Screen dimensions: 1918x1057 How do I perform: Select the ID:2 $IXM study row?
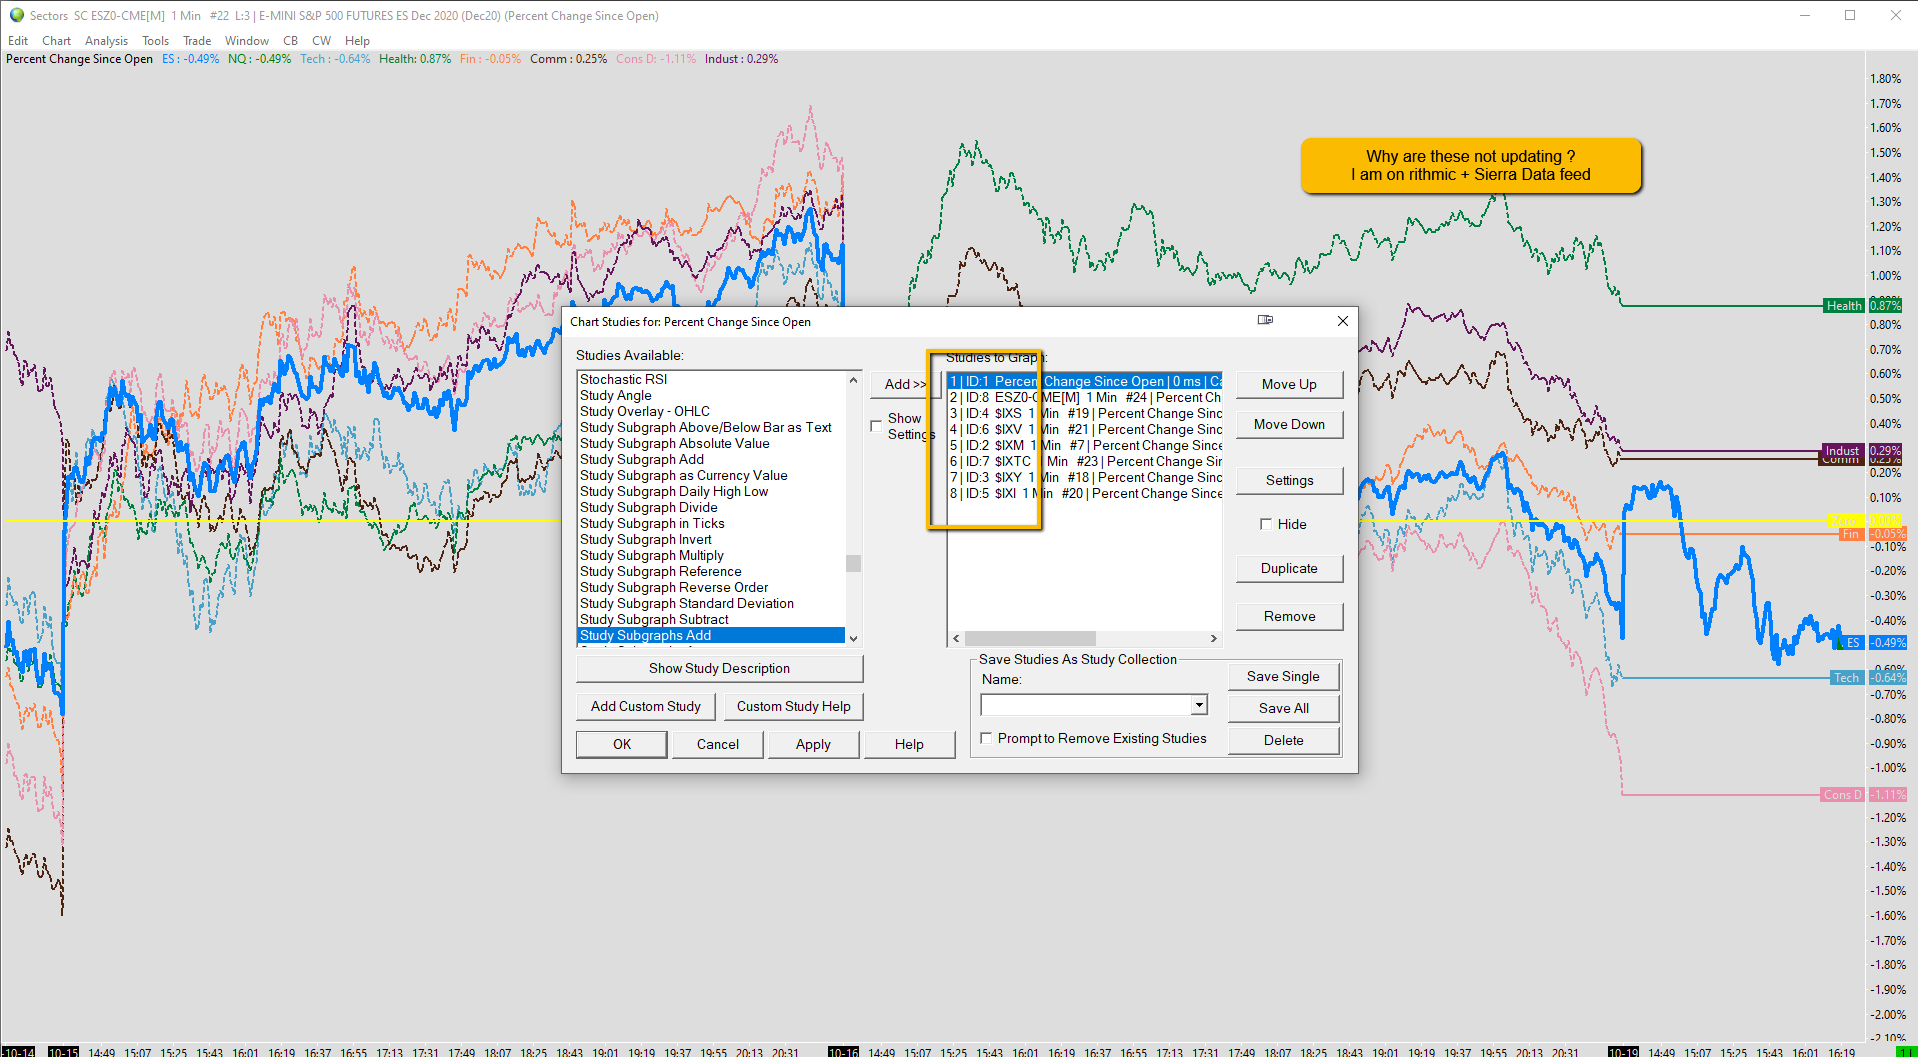(x=1085, y=445)
